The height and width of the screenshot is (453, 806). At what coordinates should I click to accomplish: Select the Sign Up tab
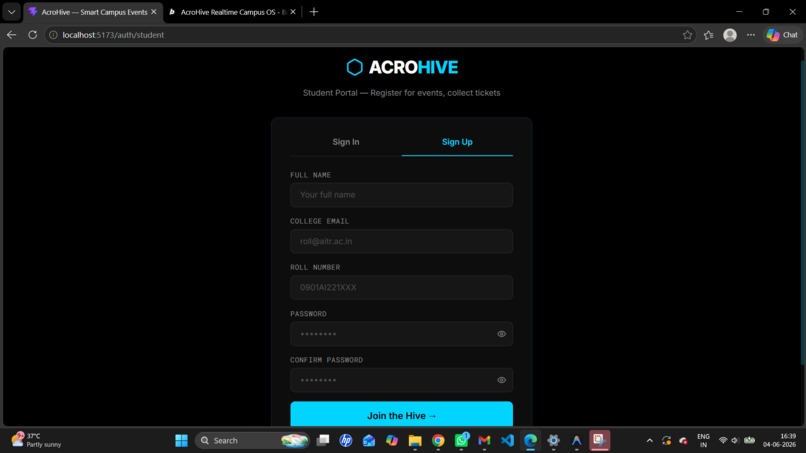pos(457,142)
